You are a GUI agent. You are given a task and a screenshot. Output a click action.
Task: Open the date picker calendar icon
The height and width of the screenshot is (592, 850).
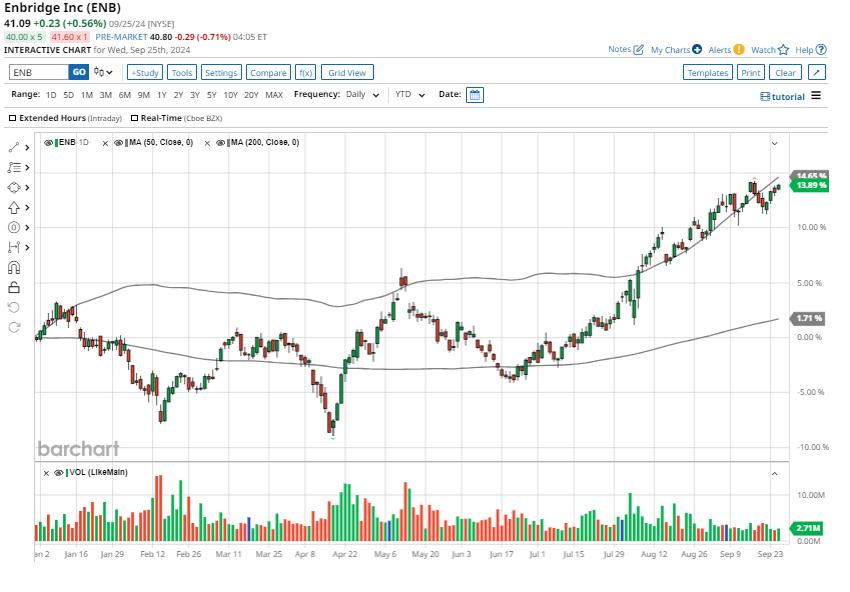click(x=475, y=95)
